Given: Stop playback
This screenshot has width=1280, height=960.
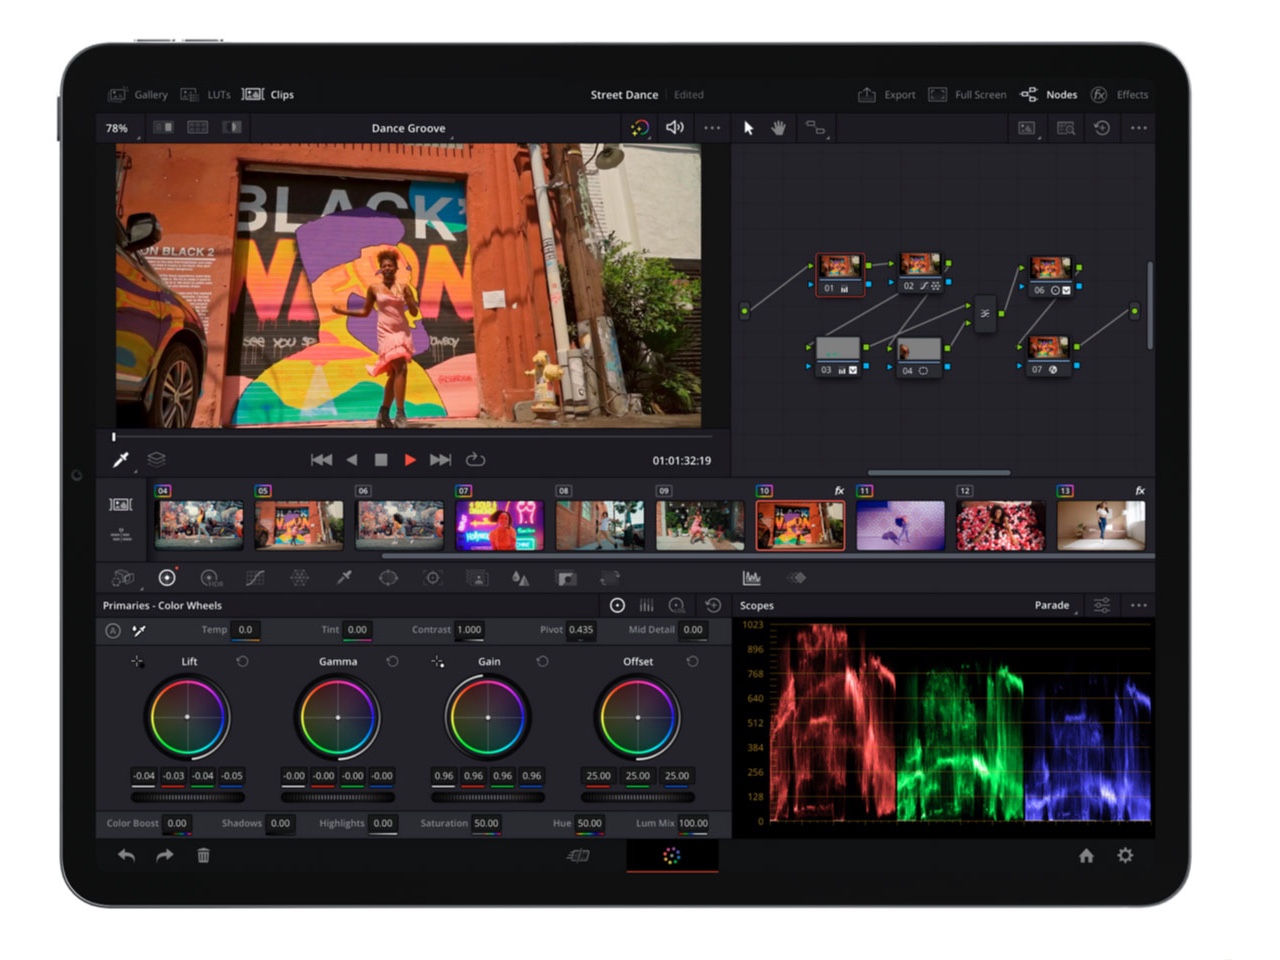Looking at the screenshot, I should [x=381, y=459].
